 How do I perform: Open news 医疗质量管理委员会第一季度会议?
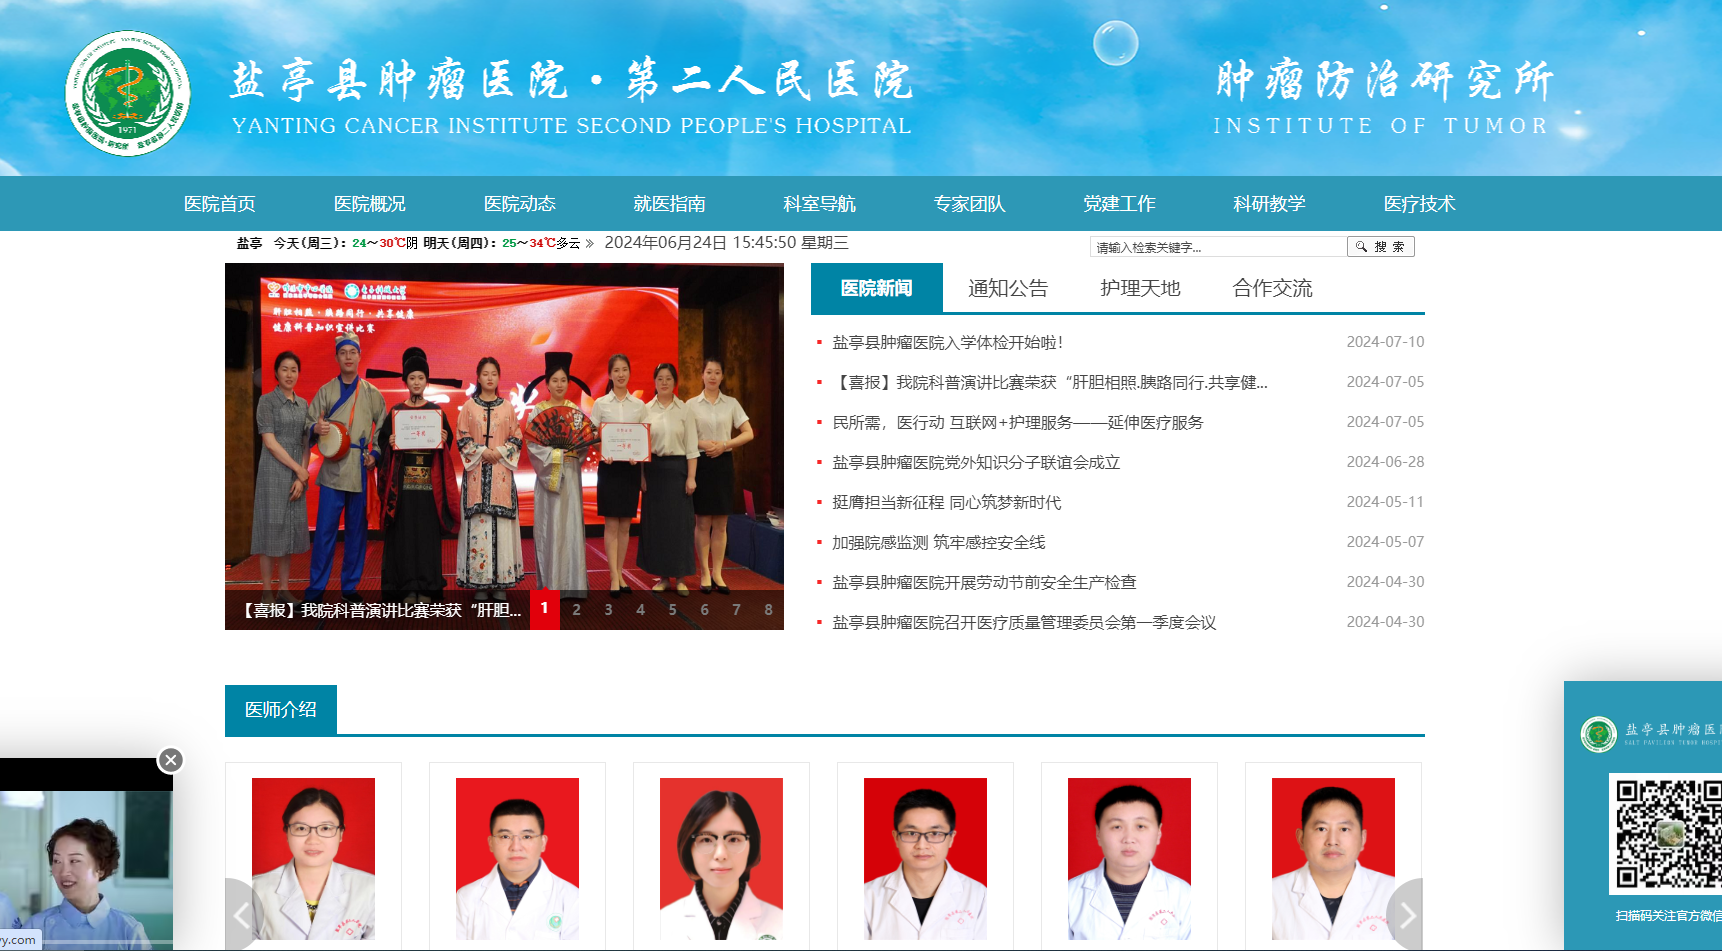tap(1024, 622)
